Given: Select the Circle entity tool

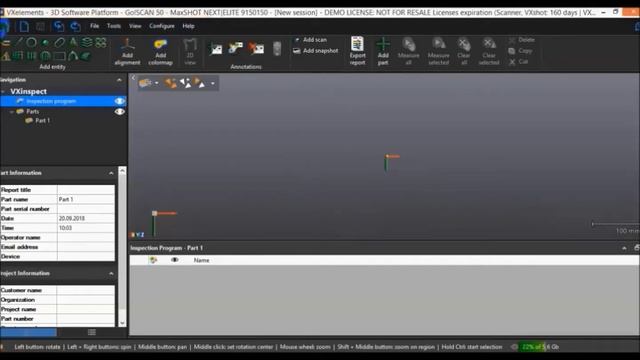Looking at the screenshot, I should [x=31, y=42].
